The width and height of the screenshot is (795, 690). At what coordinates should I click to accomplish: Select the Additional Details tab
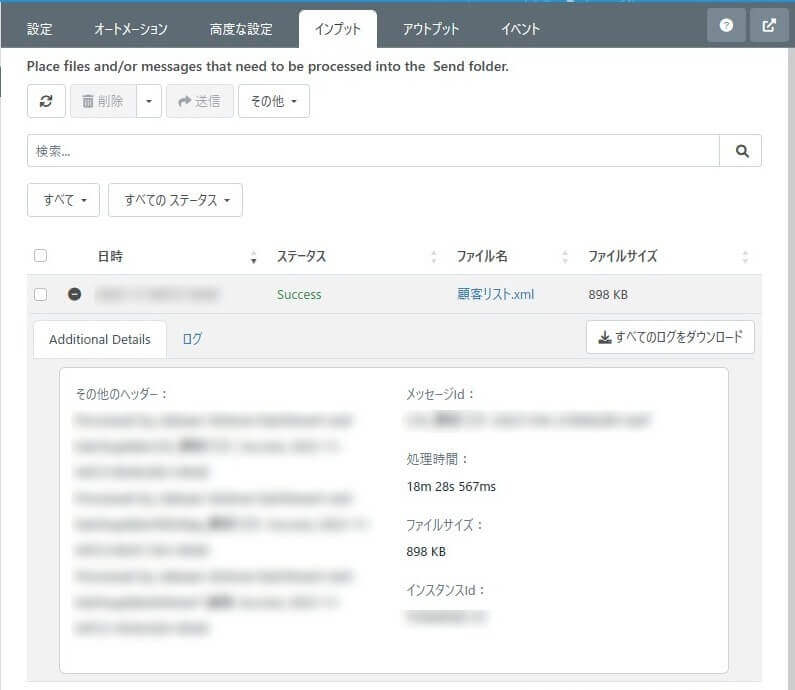point(100,339)
